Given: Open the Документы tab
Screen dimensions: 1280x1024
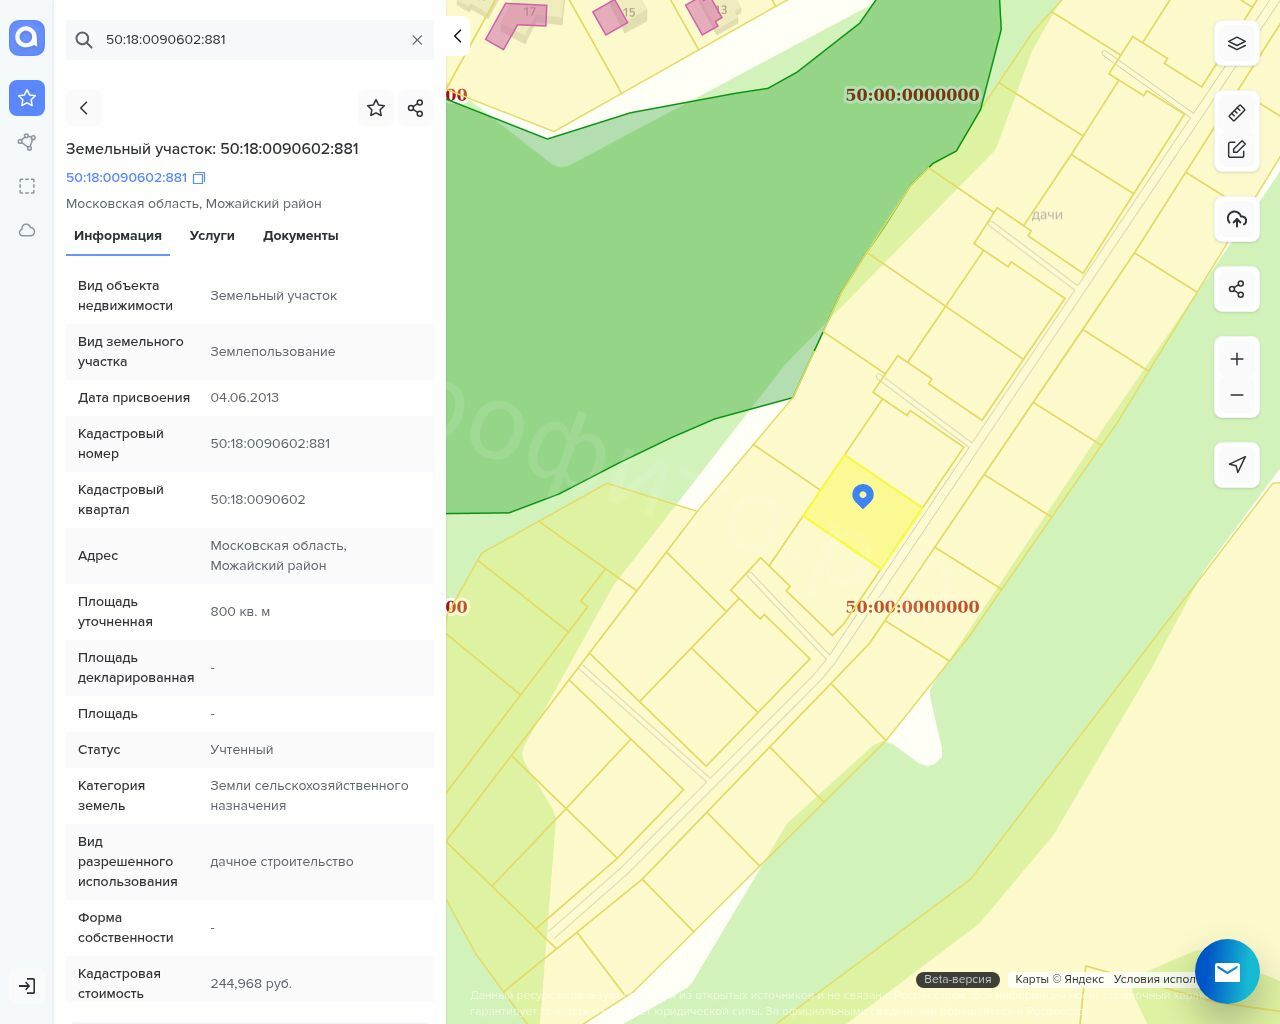Looking at the screenshot, I should click(300, 236).
